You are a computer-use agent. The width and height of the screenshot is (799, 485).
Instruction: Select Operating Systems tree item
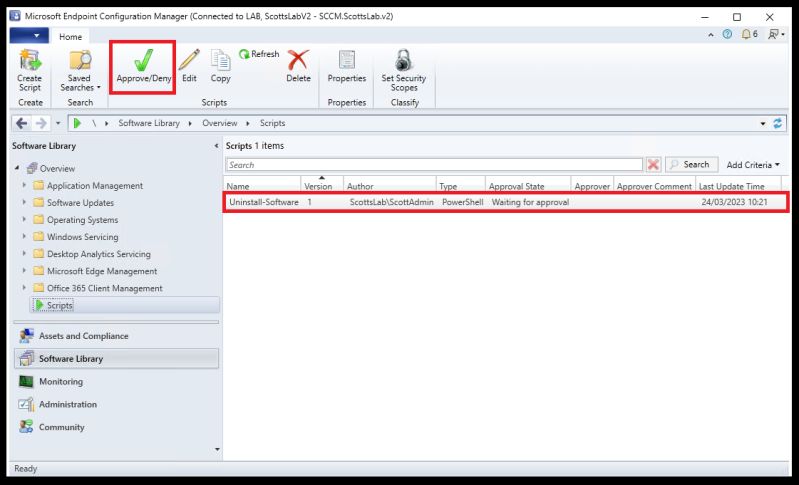pyautogui.click(x=83, y=220)
